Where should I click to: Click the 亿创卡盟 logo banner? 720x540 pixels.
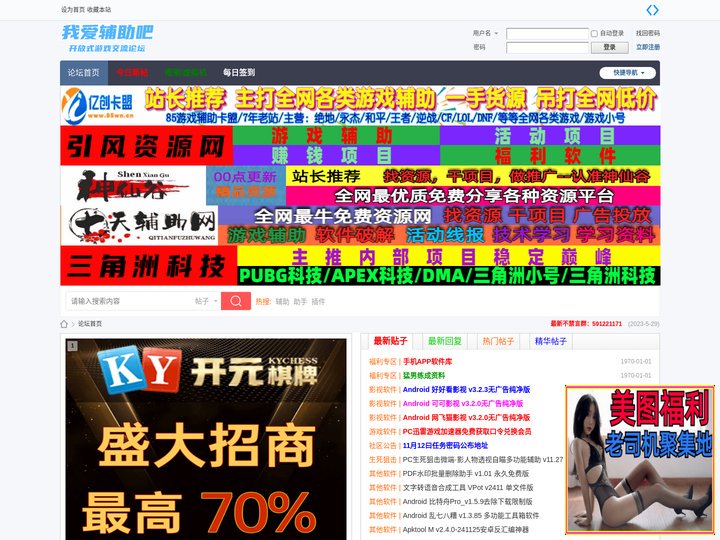point(100,106)
